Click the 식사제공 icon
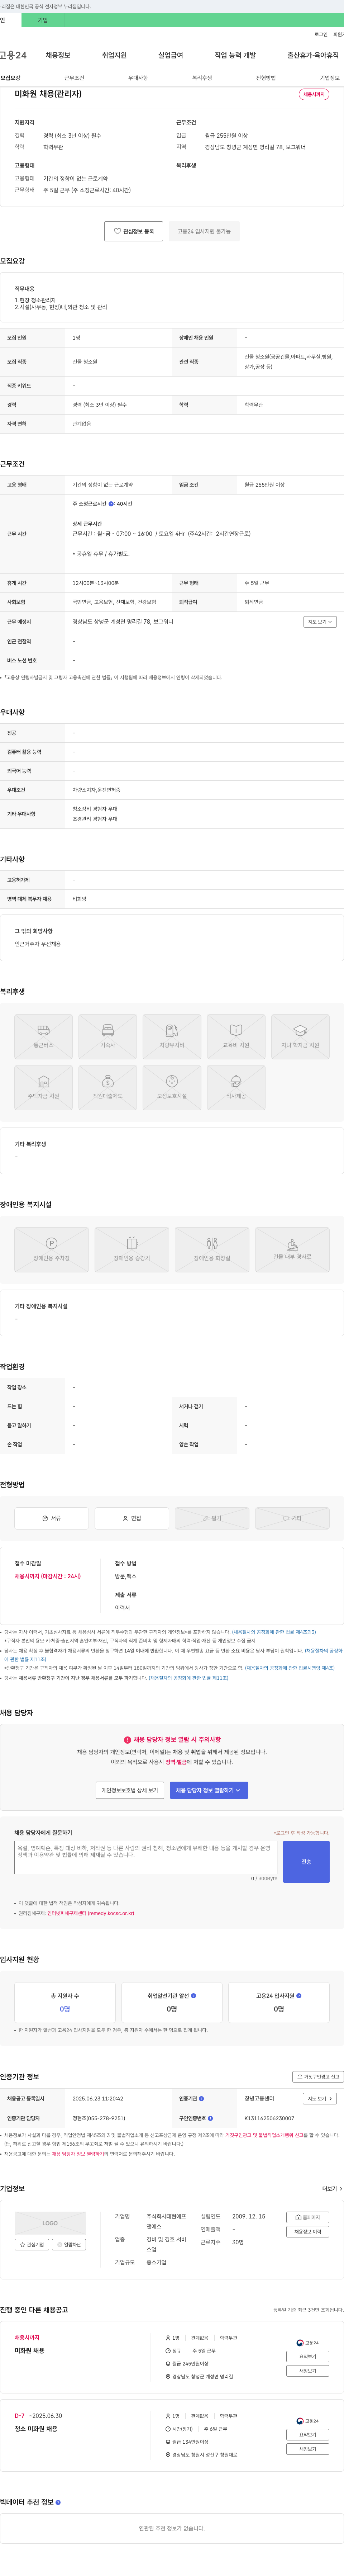This screenshot has height=2576, width=344. (x=236, y=1087)
